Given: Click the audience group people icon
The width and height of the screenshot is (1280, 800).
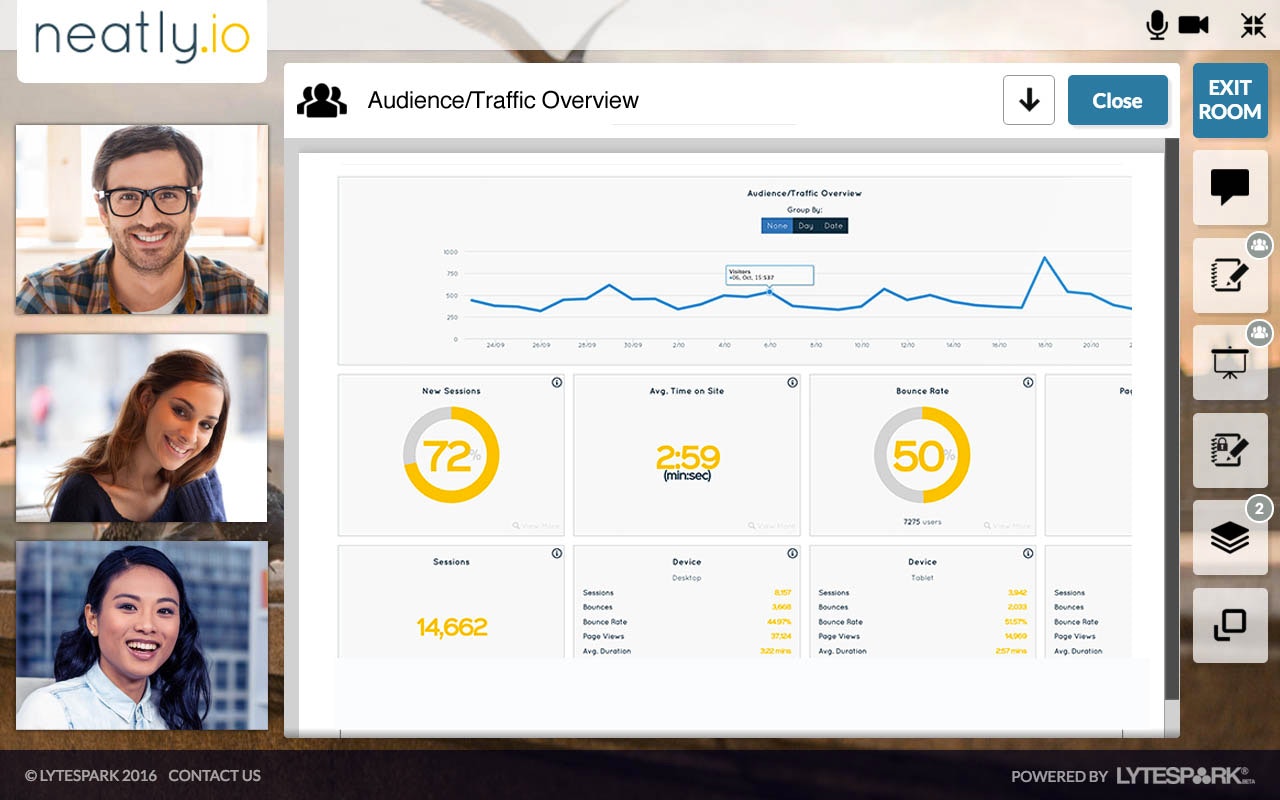Looking at the screenshot, I should pos(322,100).
